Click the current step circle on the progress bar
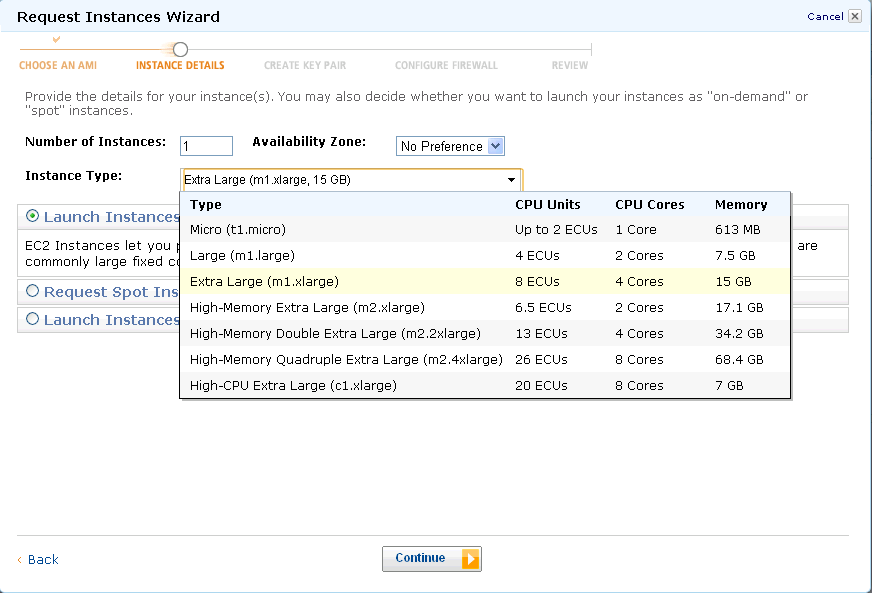This screenshot has height=593, width=872. 180,49
